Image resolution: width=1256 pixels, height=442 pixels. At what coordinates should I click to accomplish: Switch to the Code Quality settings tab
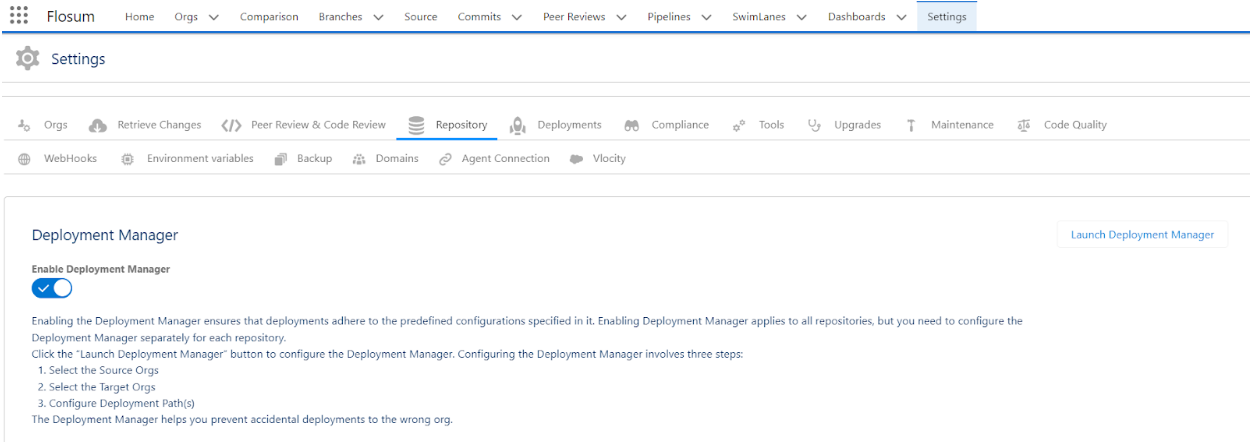1075,125
